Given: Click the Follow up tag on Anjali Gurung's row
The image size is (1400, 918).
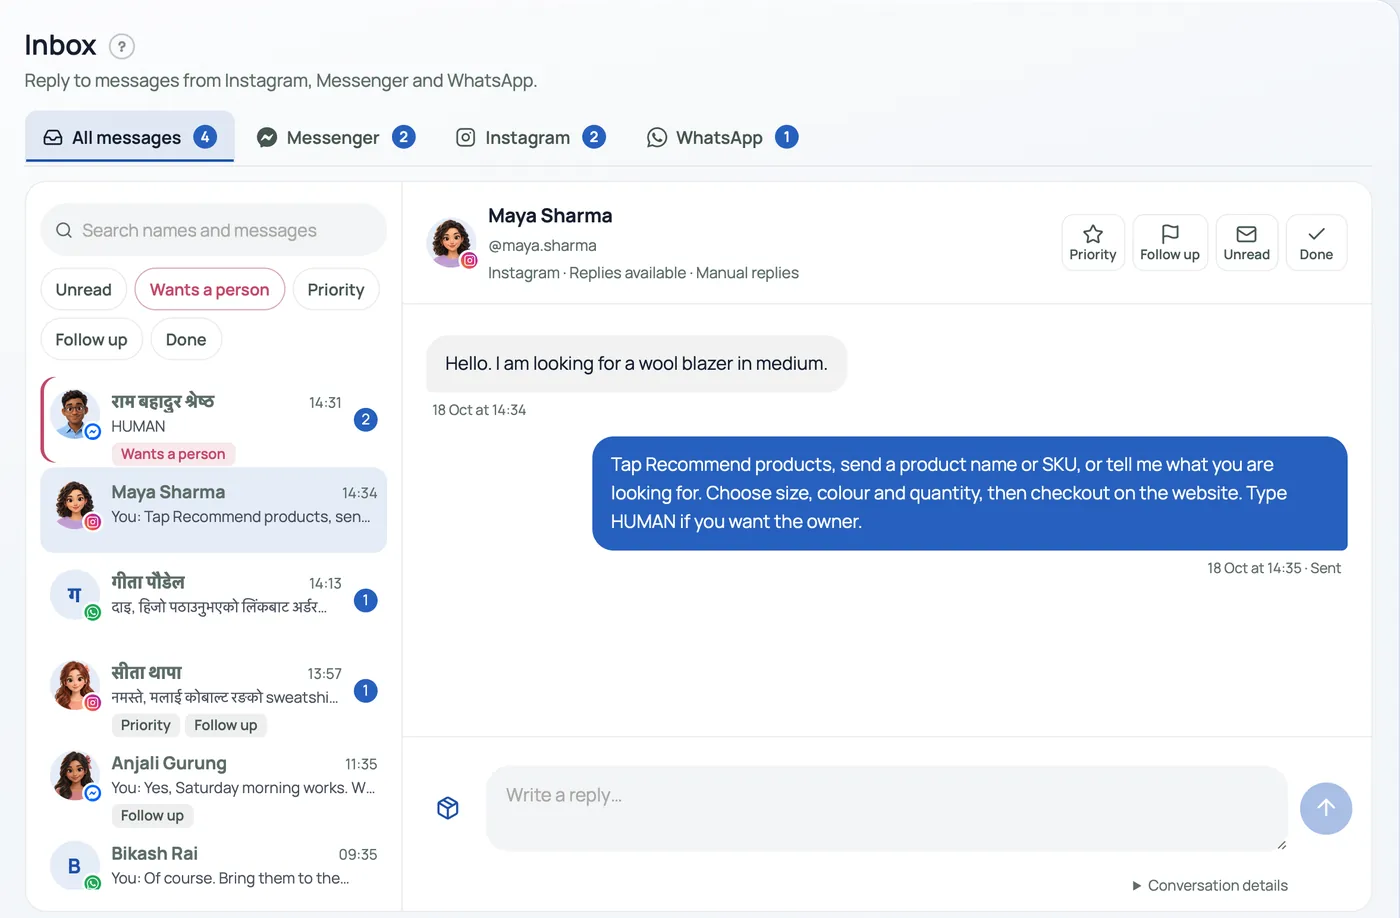Looking at the screenshot, I should click(x=152, y=815).
